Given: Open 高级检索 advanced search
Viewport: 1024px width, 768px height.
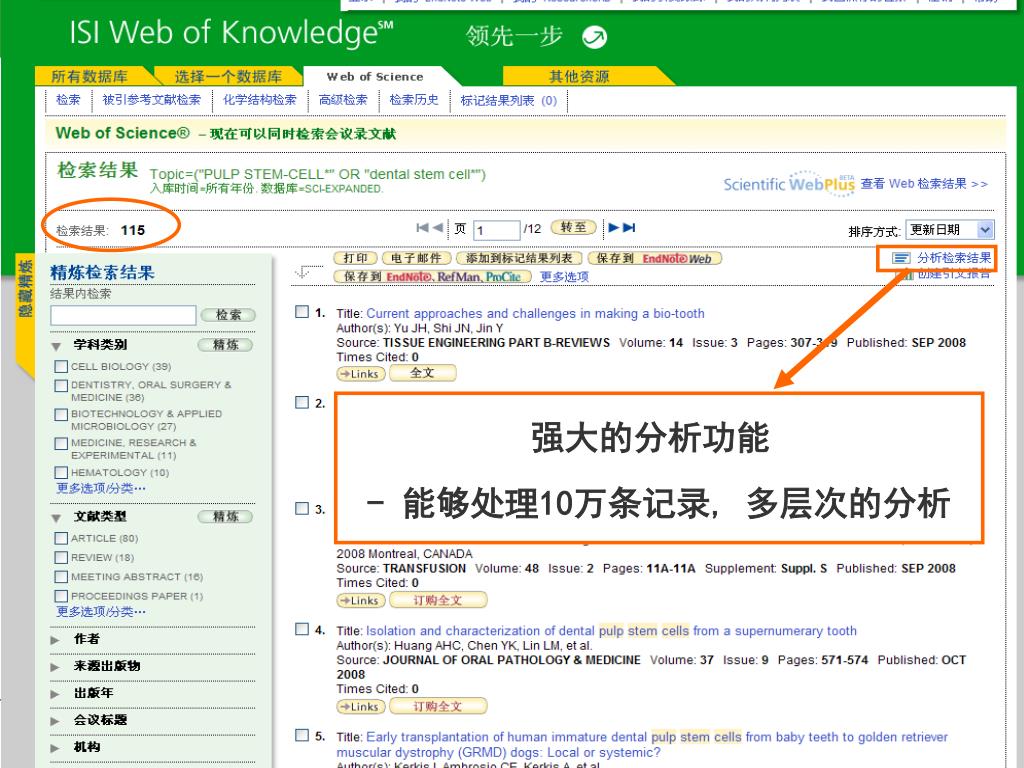Looking at the screenshot, I should pos(344,100).
